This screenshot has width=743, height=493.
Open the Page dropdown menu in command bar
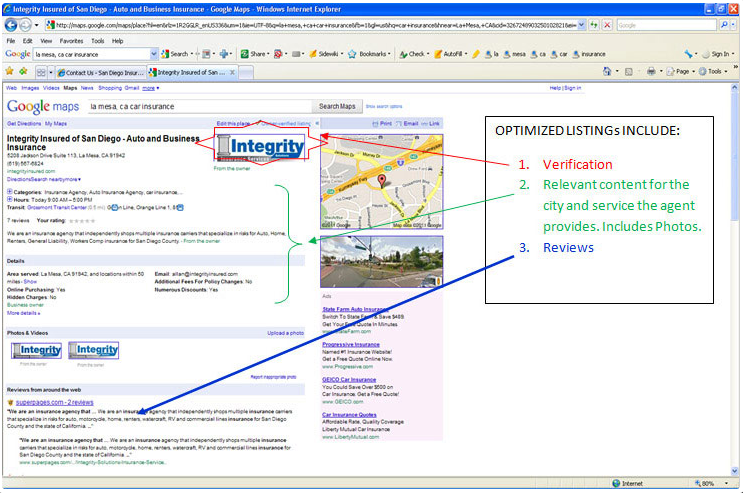(682, 72)
